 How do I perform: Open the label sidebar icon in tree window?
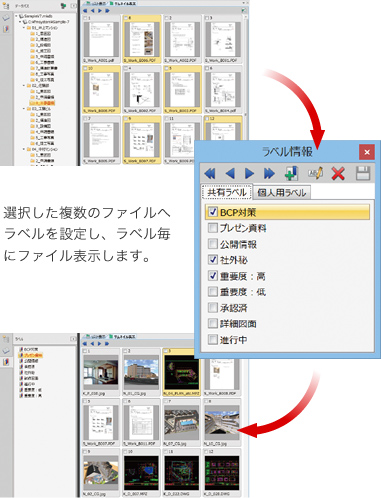pos(6,29)
